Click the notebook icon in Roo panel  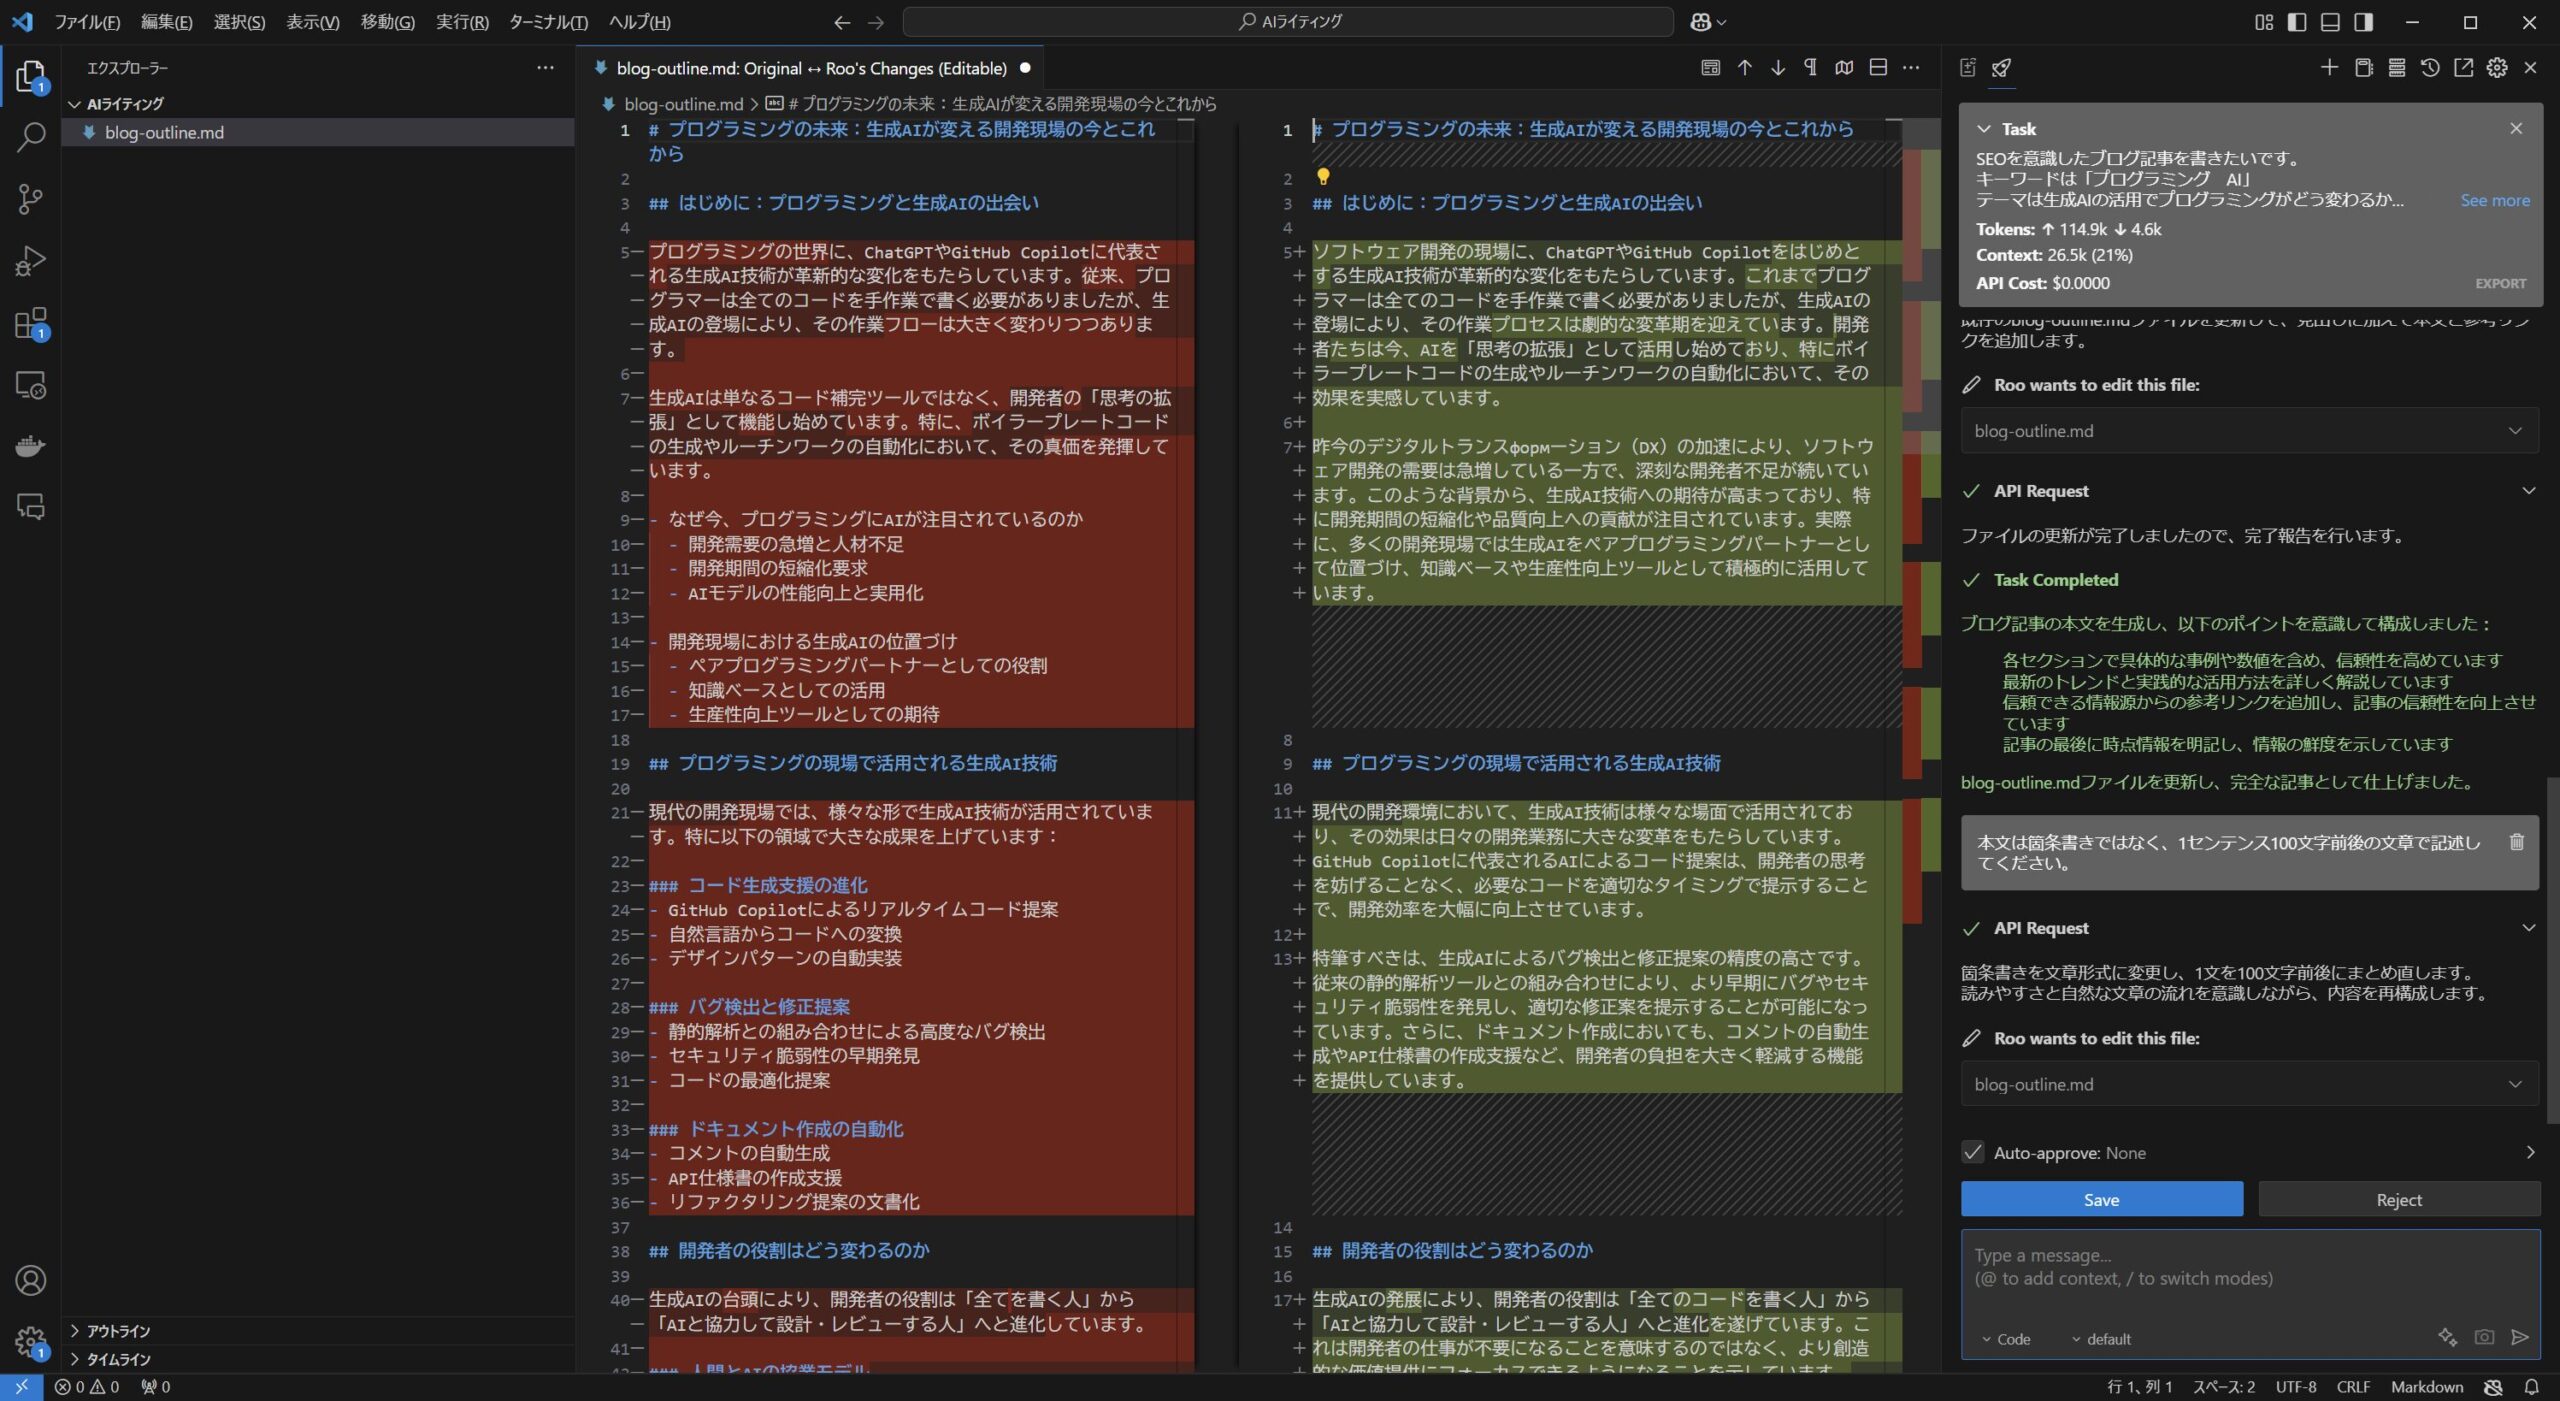[x=2363, y=67]
